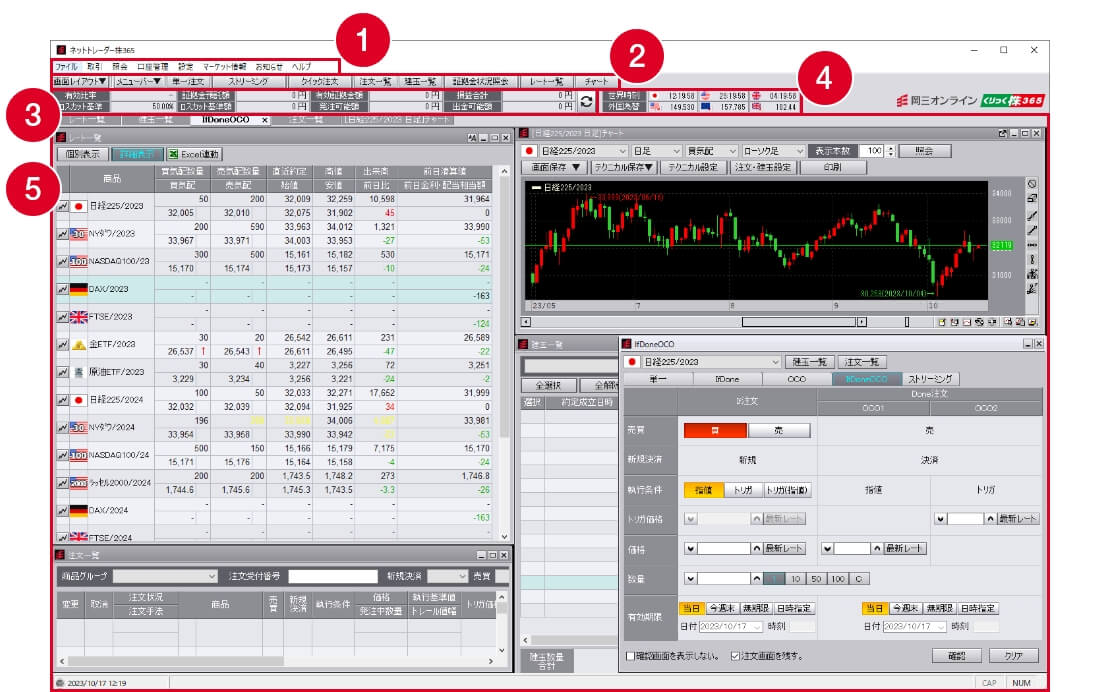Open テクニカル保存 dropdown
The height and width of the screenshot is (692, 1100).
click(x=624, y=168)
